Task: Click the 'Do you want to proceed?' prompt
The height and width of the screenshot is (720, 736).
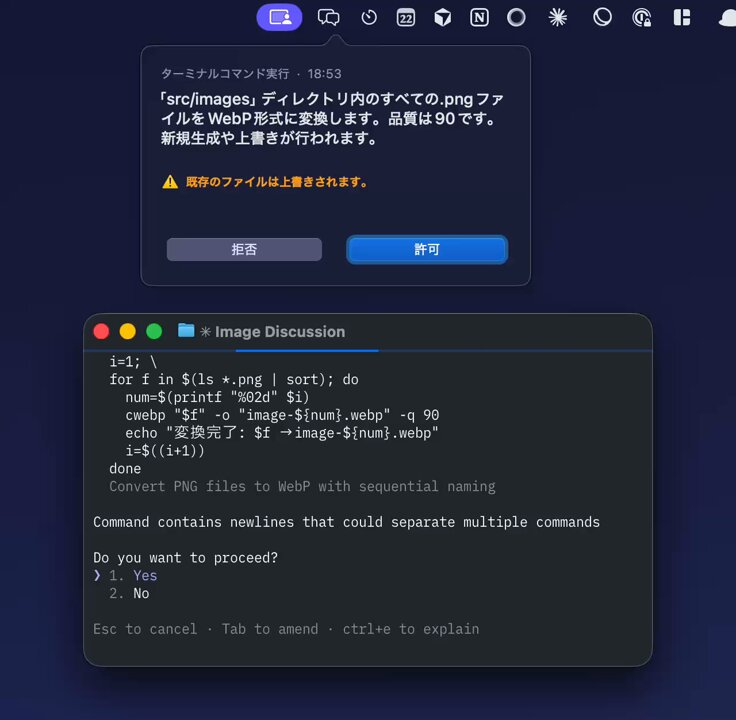Action: [185, 558]
